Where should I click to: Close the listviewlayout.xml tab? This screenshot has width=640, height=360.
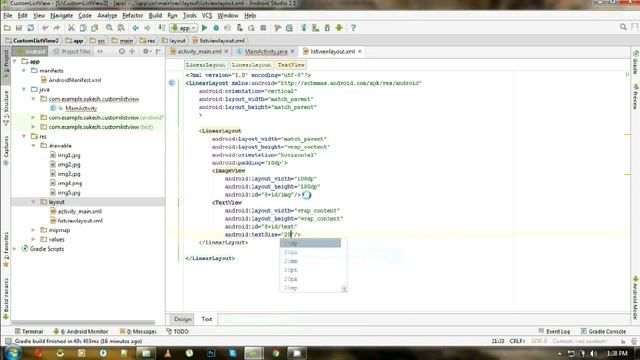coord(360,51)
